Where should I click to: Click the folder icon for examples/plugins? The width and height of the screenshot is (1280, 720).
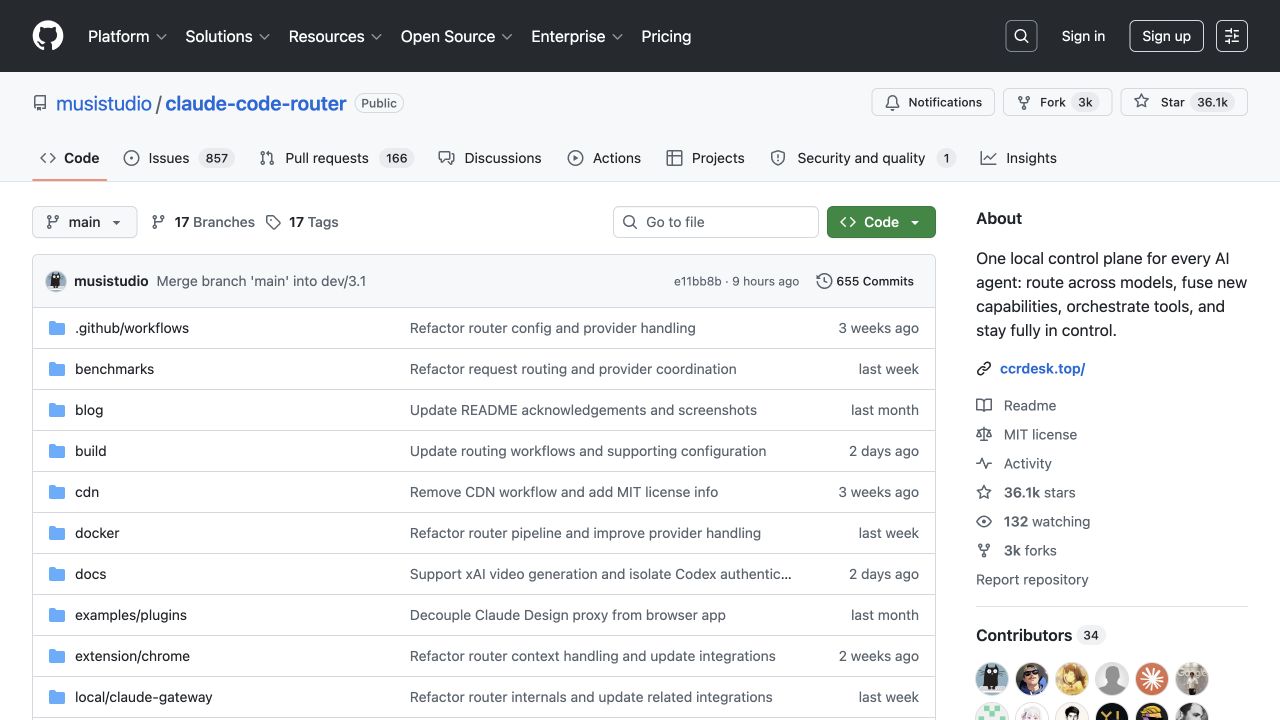pyautogui.click(x=57, y=615)
